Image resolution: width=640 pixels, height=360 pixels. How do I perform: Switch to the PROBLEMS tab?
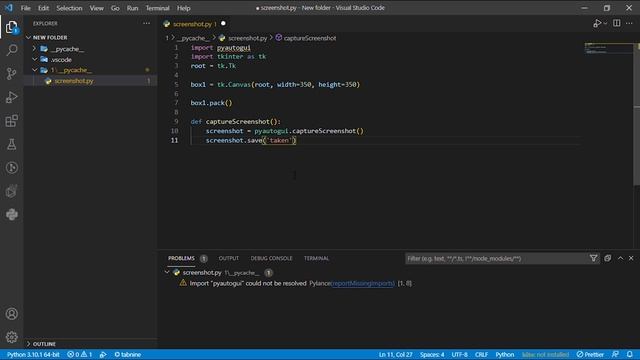coord(181,258)
